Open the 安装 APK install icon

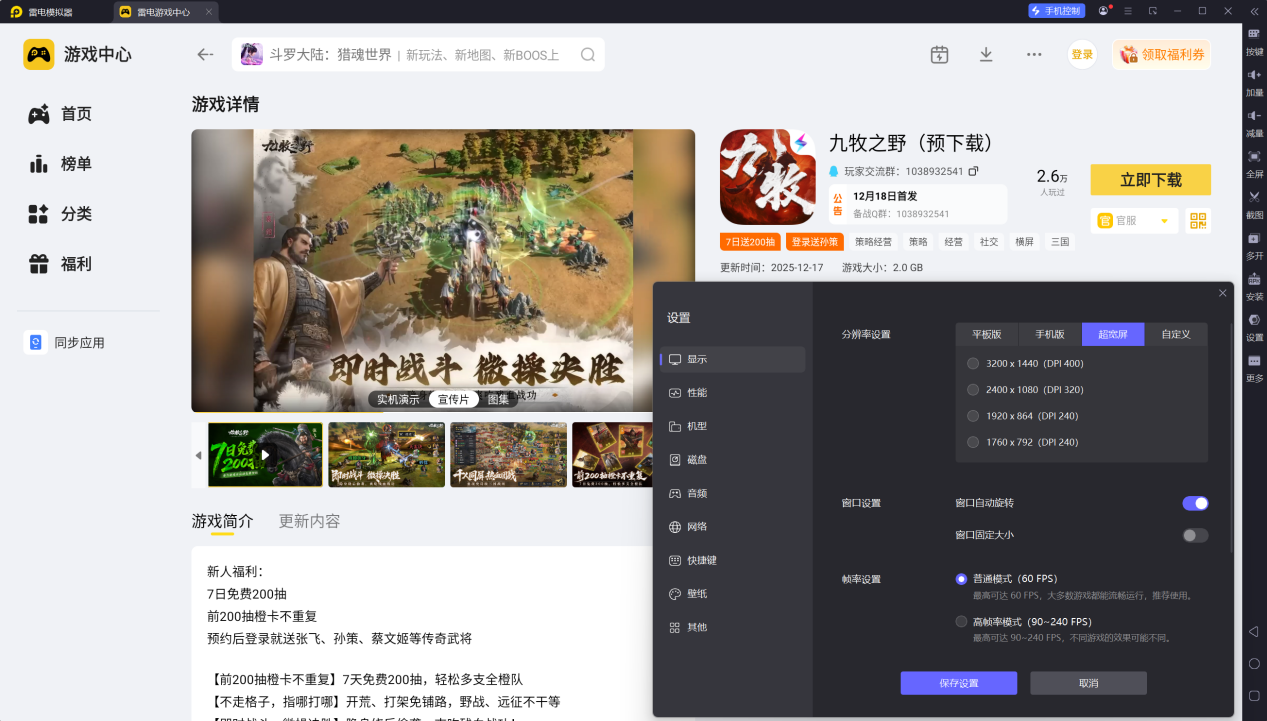1254,285
